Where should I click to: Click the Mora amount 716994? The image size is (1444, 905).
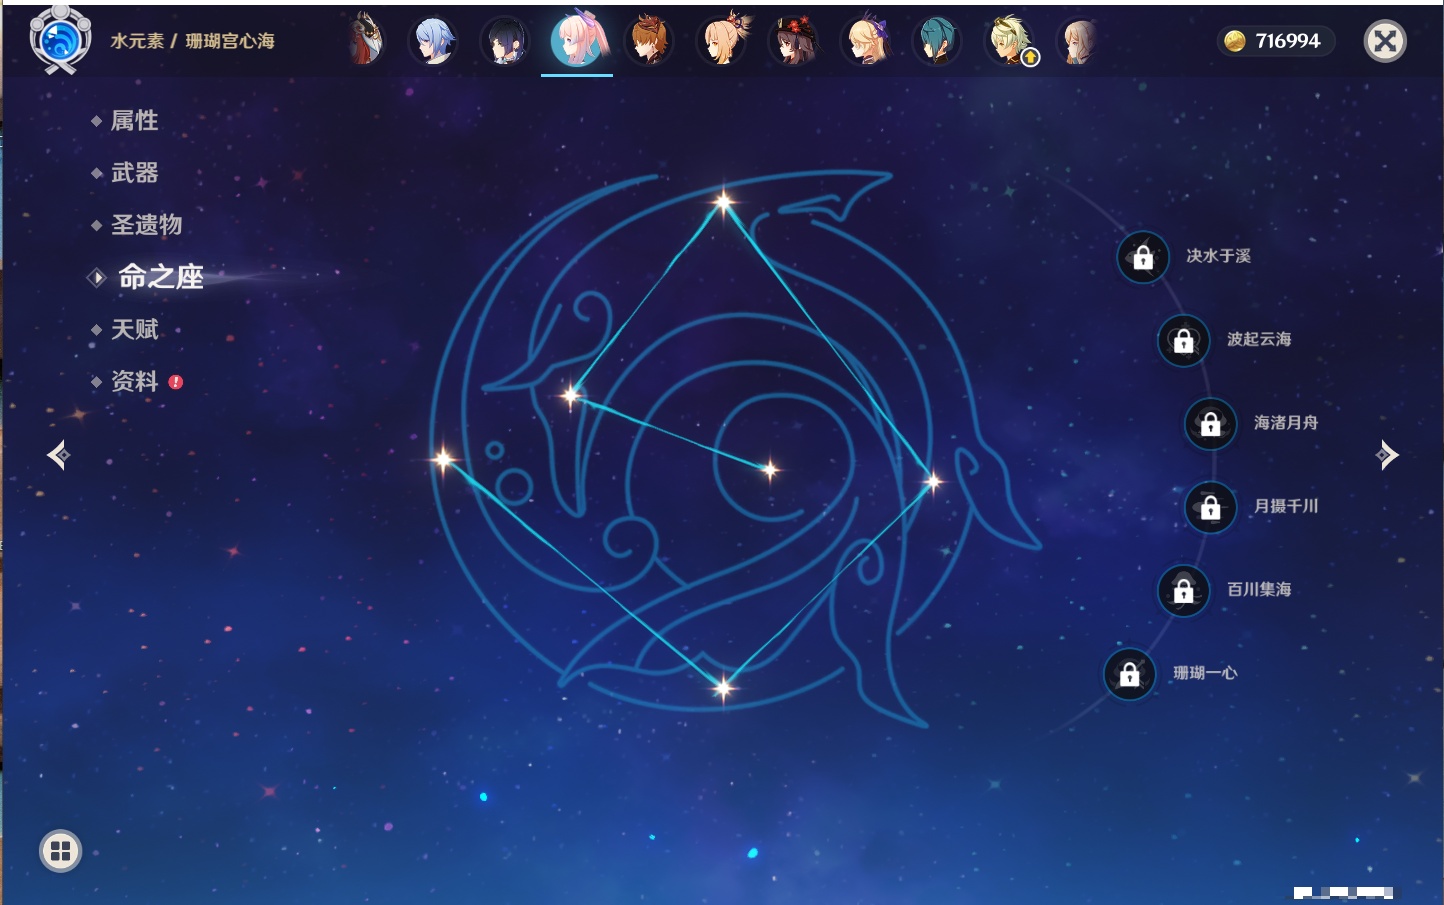pyautogui.click(x=1288, y=41)
